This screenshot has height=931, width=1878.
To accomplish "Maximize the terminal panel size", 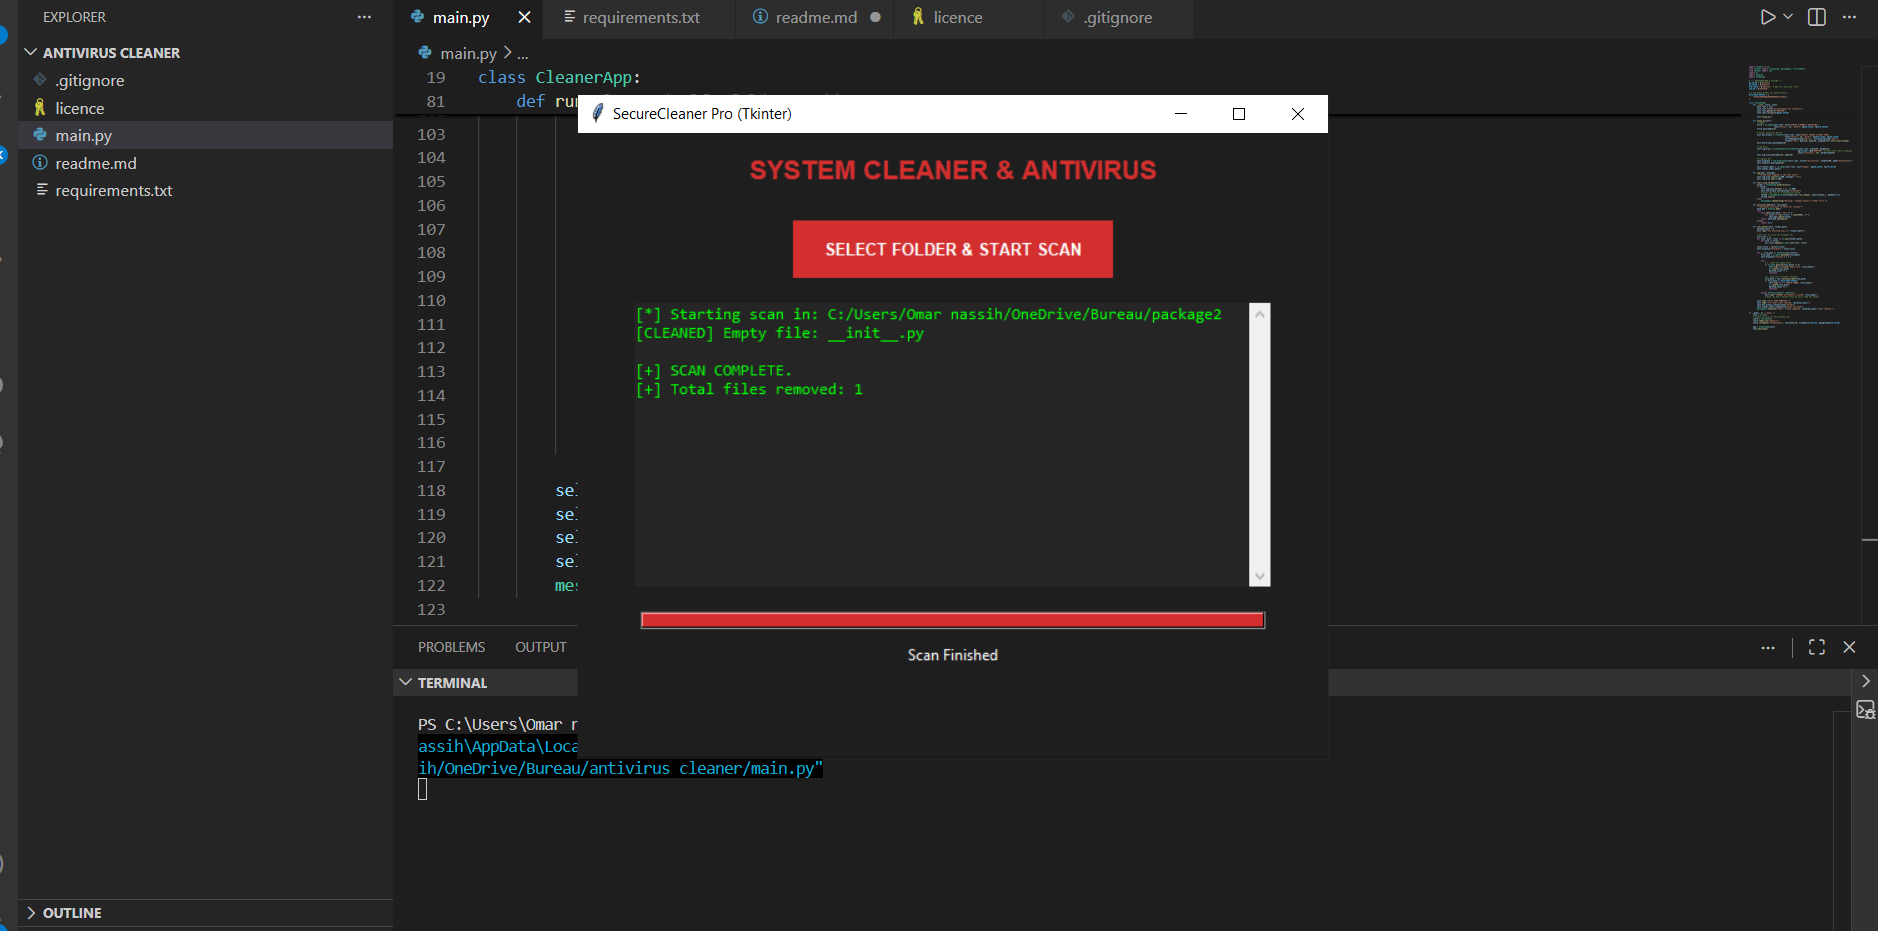I will 1817,647.
